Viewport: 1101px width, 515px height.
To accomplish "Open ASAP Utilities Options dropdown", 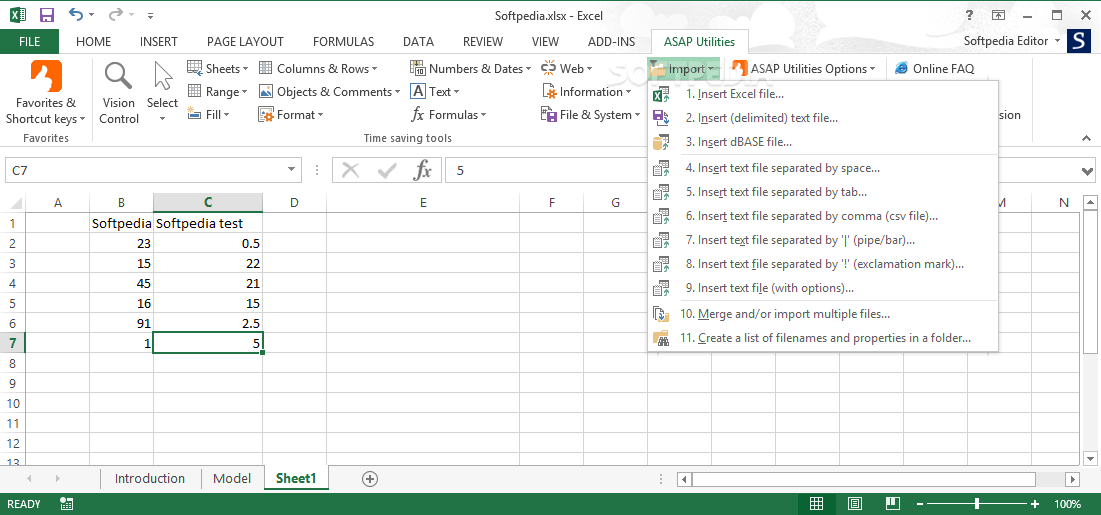I will (804, 68).
